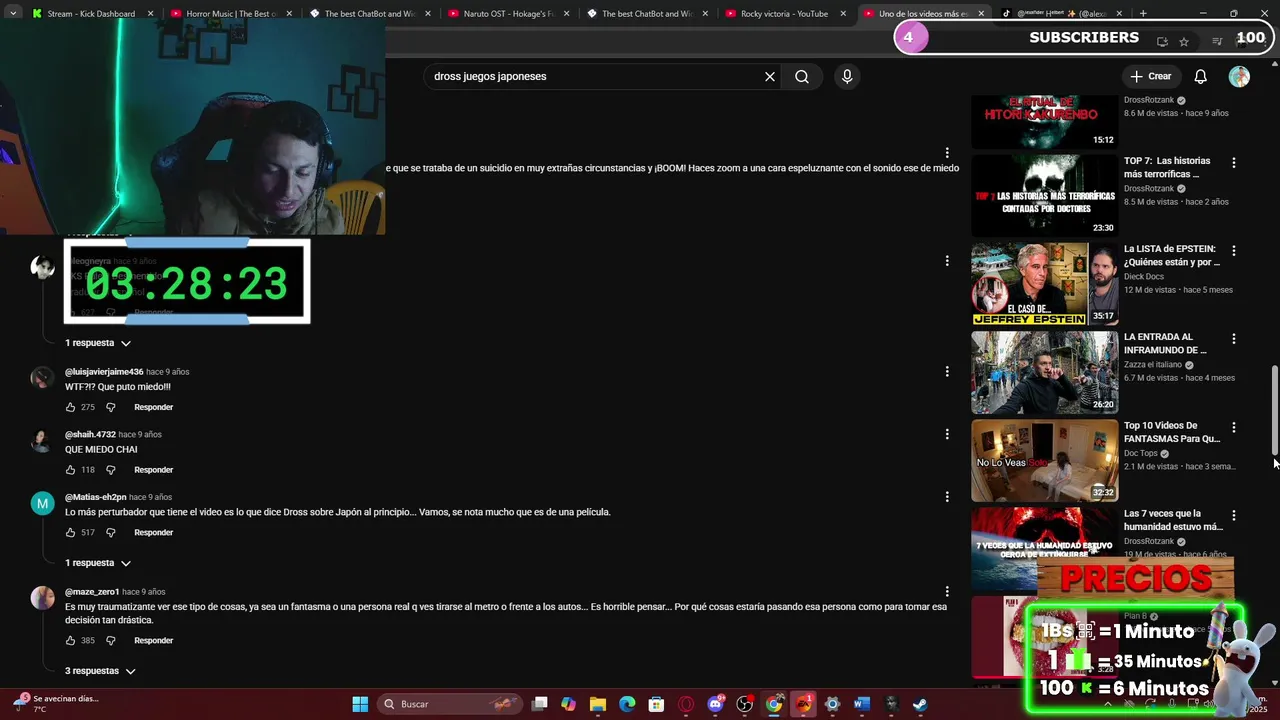Screen dimensions: 1280x720
Task: Like the comment by @shaih.4732
Action: pos(70,470)
